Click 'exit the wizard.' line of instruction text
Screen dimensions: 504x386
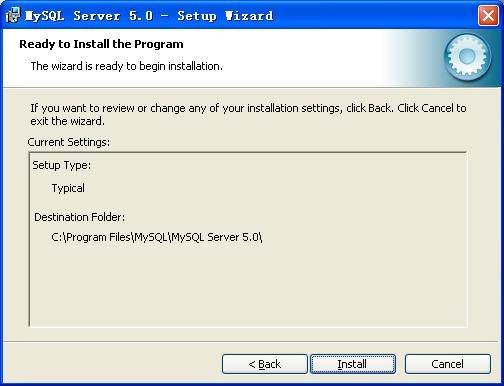coord(68,121)
